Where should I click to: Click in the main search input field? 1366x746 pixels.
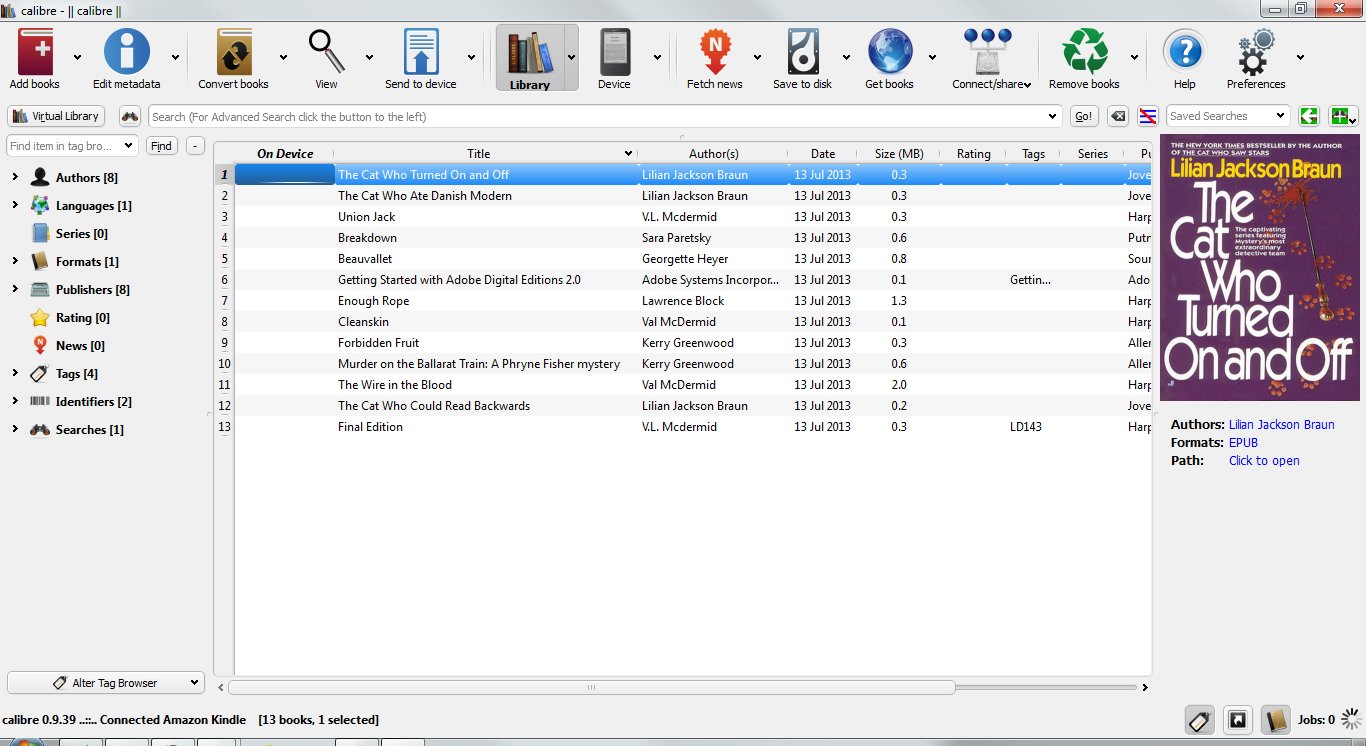point(604,116)
